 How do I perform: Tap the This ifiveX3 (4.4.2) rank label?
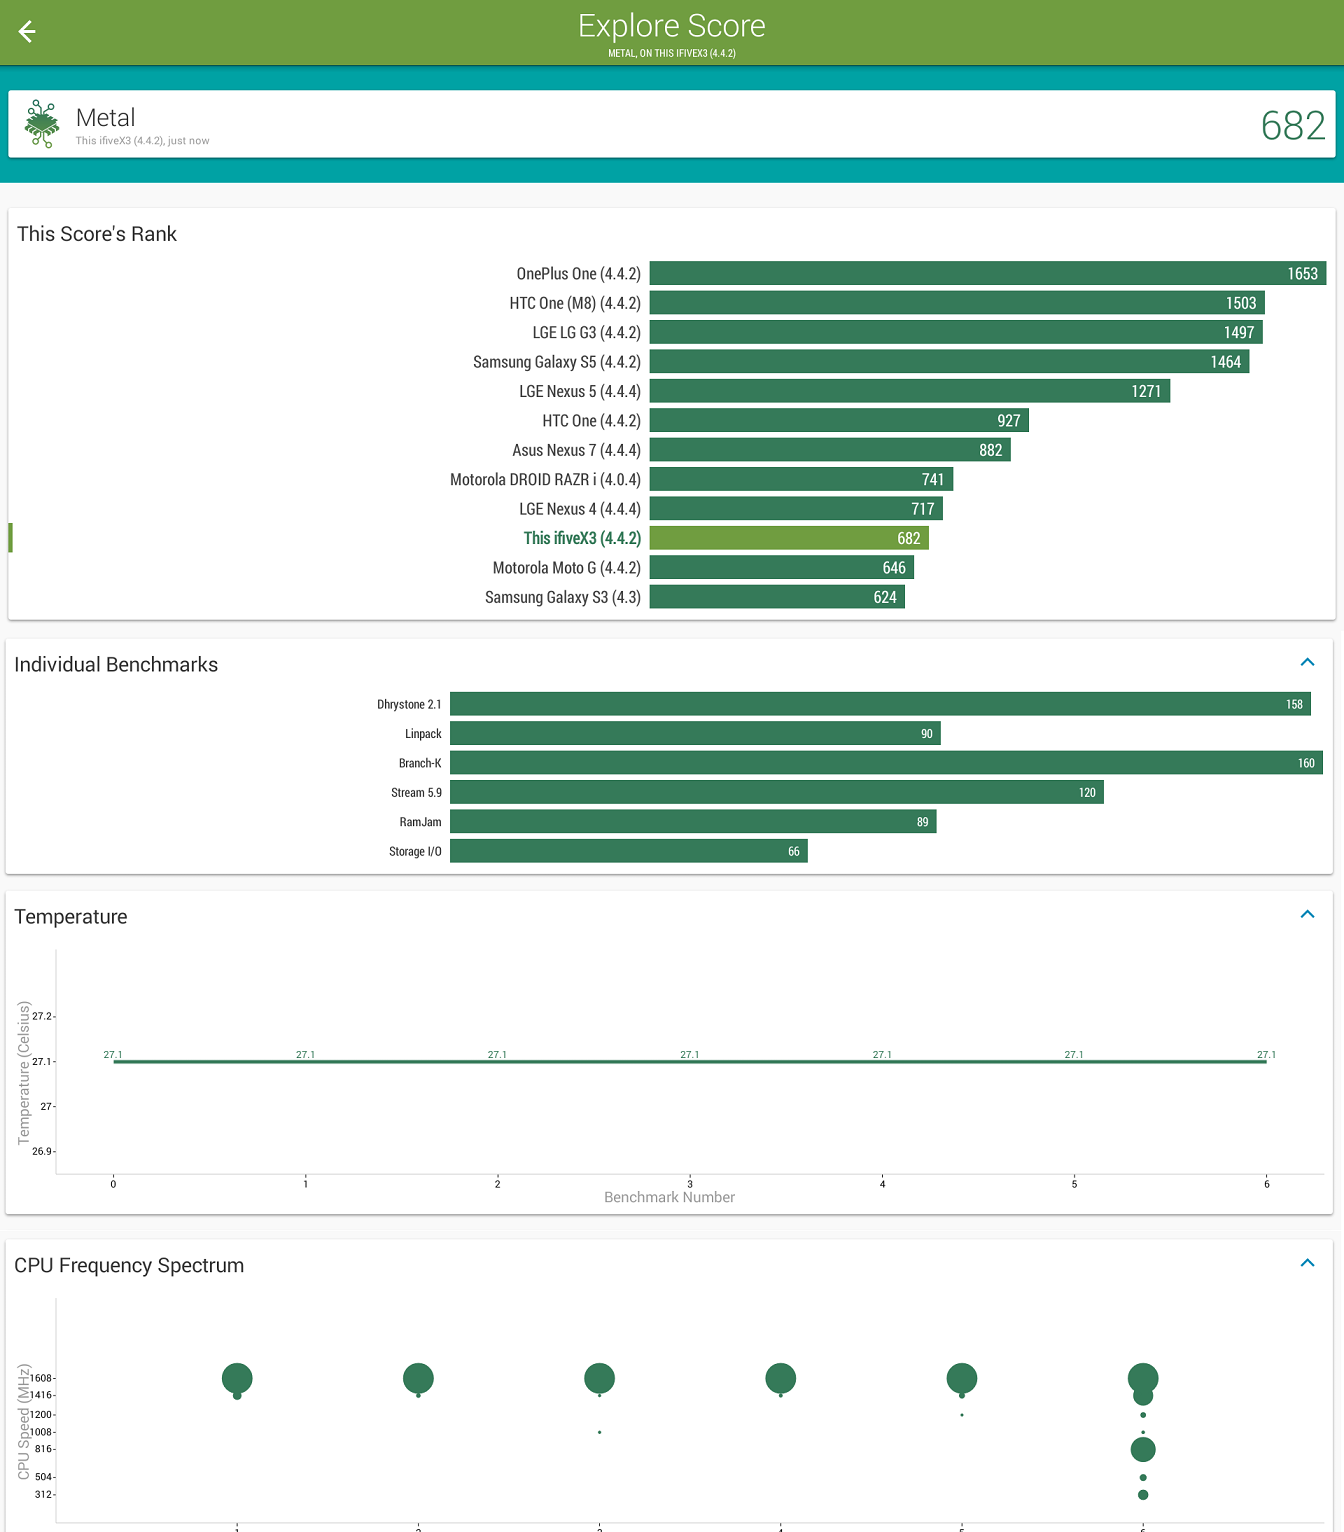[582, 538]
